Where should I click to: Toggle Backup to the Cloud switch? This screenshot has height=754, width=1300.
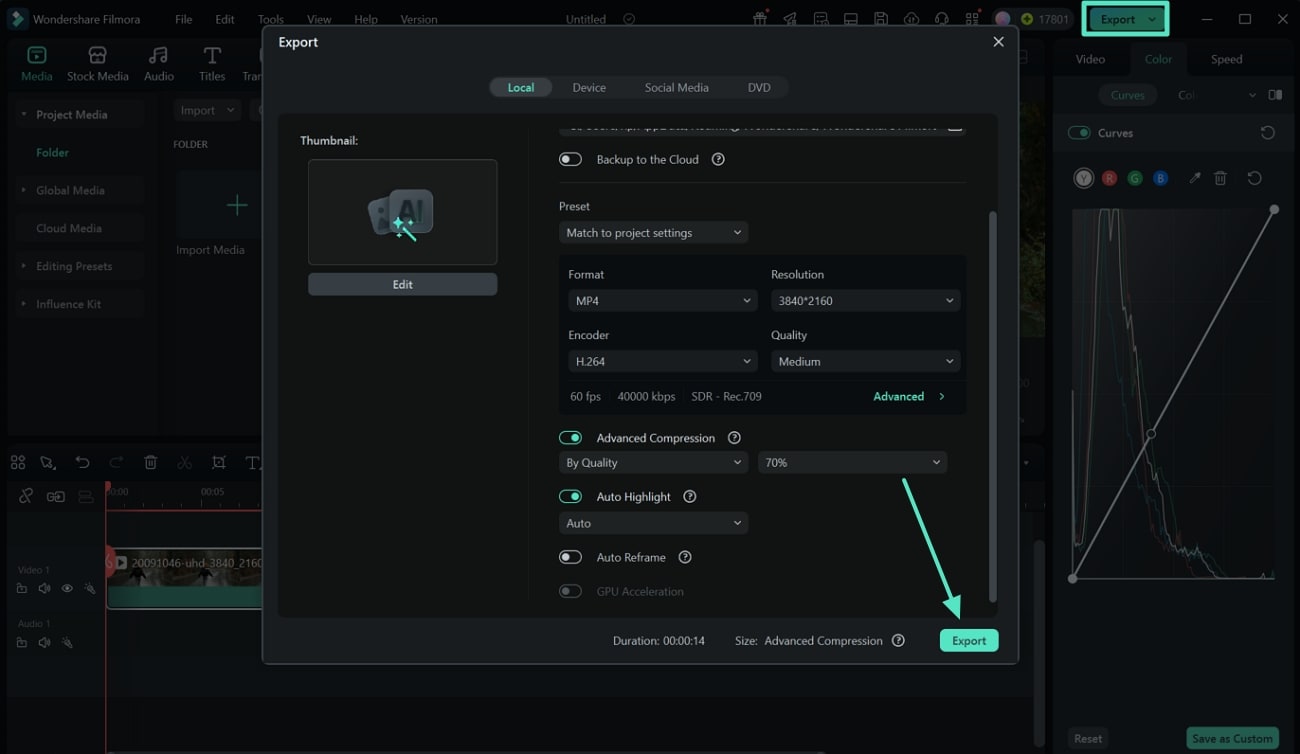570,159
